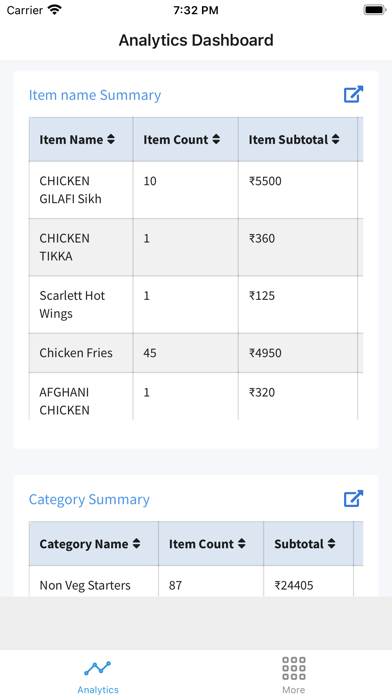Image resolution: width=392 pixels, height=696 pixels.
Task: Switch to the Analytics tab
Action: click(x=98, y=676)
